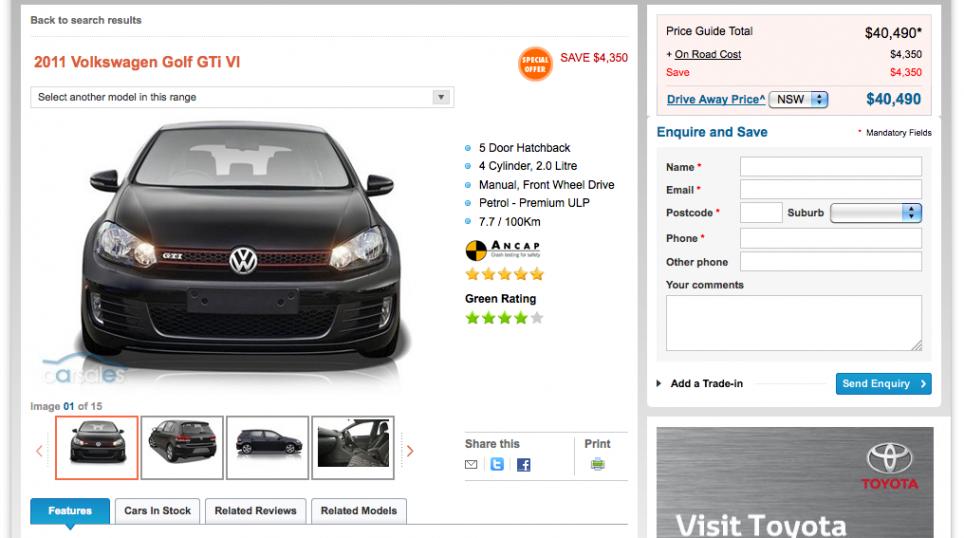Select the rear angle car thumbnail
964x538 pixels.
click(x=182, y=448)
